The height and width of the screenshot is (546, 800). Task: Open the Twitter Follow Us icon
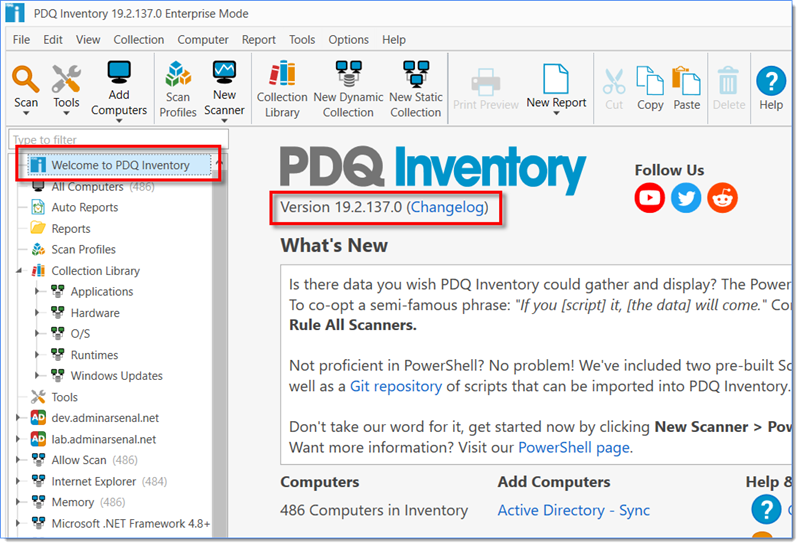pos(686,197)
